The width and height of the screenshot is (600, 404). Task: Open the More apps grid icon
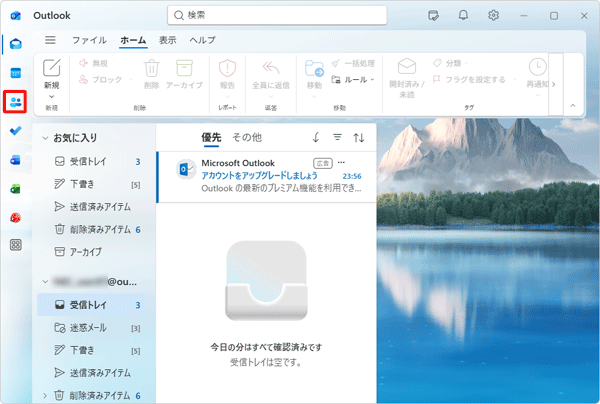[x=16, y=245]
